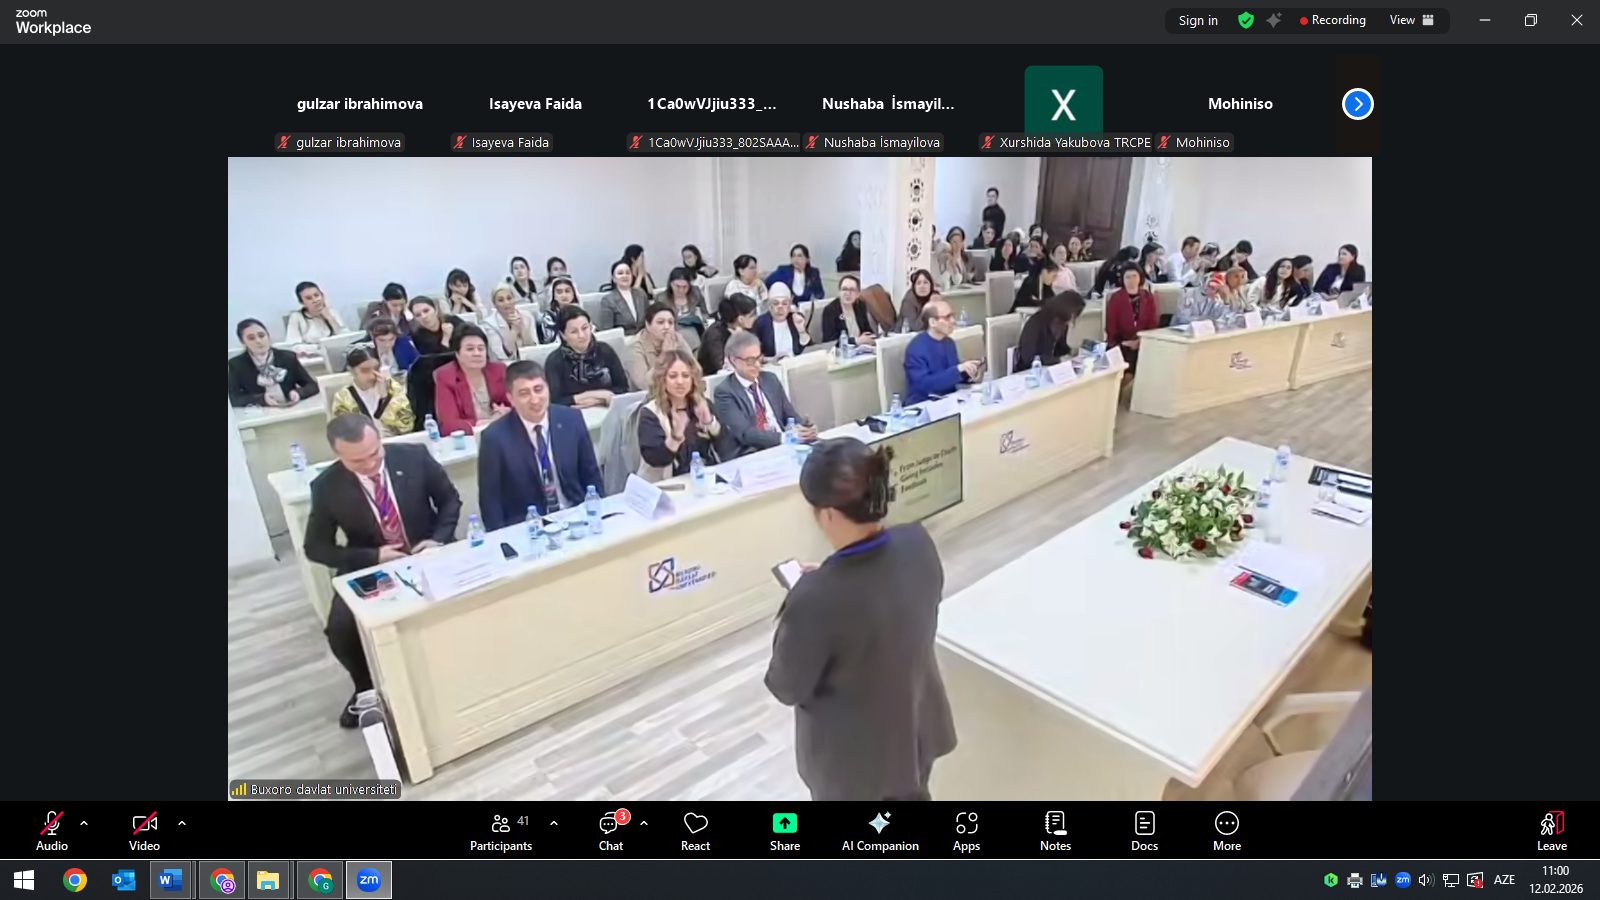Click the React heart icon

coord(695,830)
